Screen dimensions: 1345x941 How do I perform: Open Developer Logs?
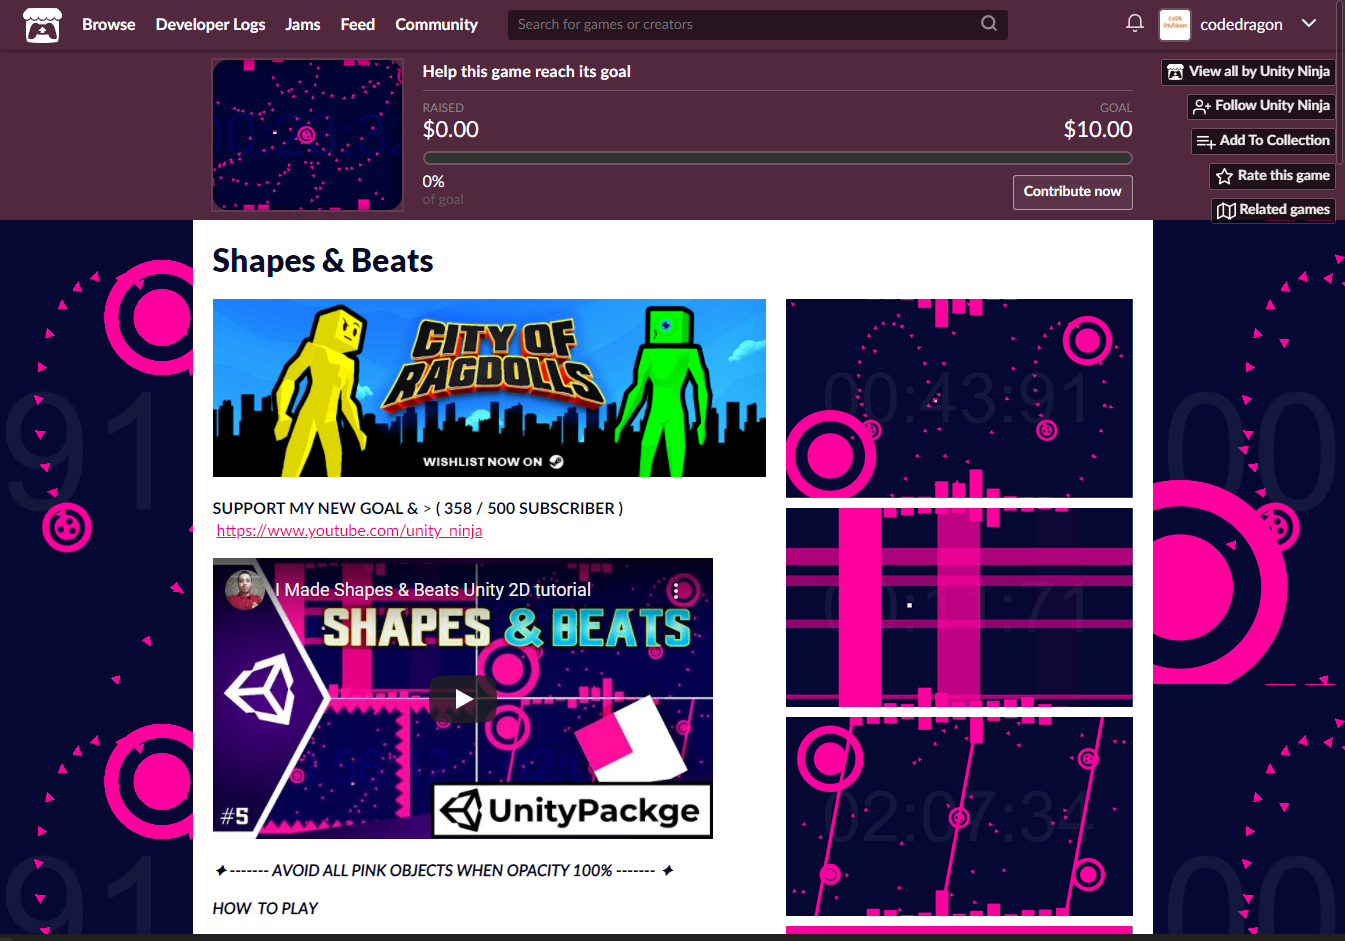point(210,24)
